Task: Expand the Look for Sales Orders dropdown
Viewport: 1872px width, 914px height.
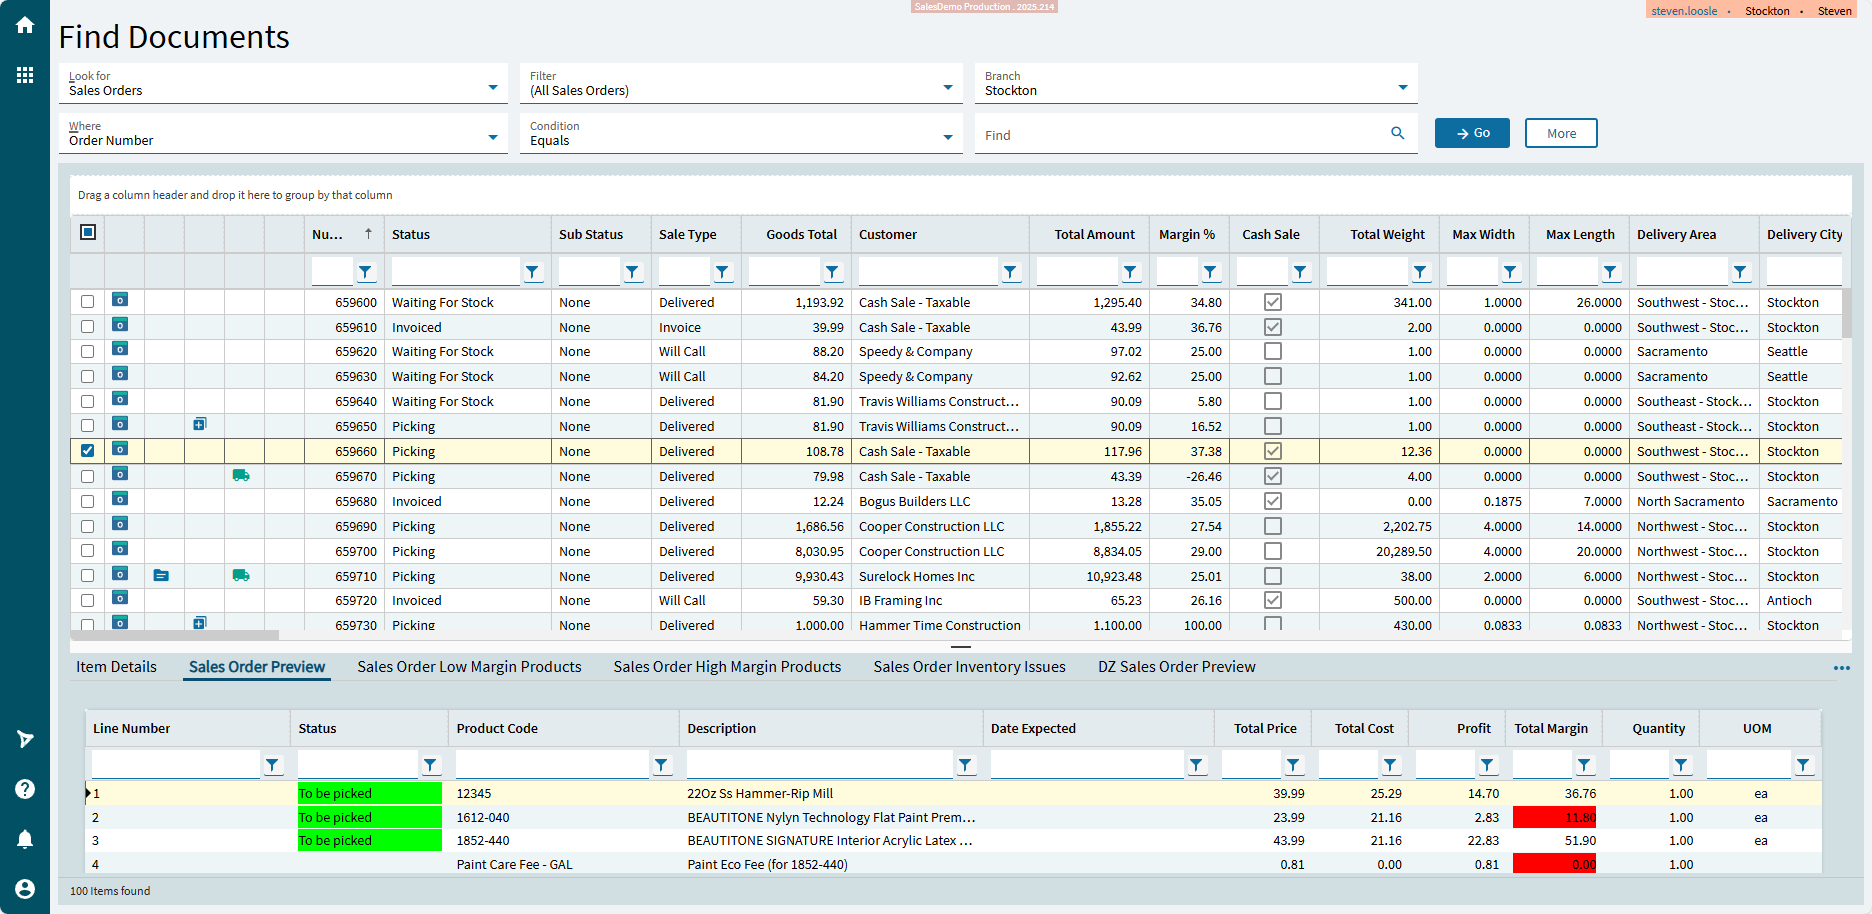Action: coord(492,87)
